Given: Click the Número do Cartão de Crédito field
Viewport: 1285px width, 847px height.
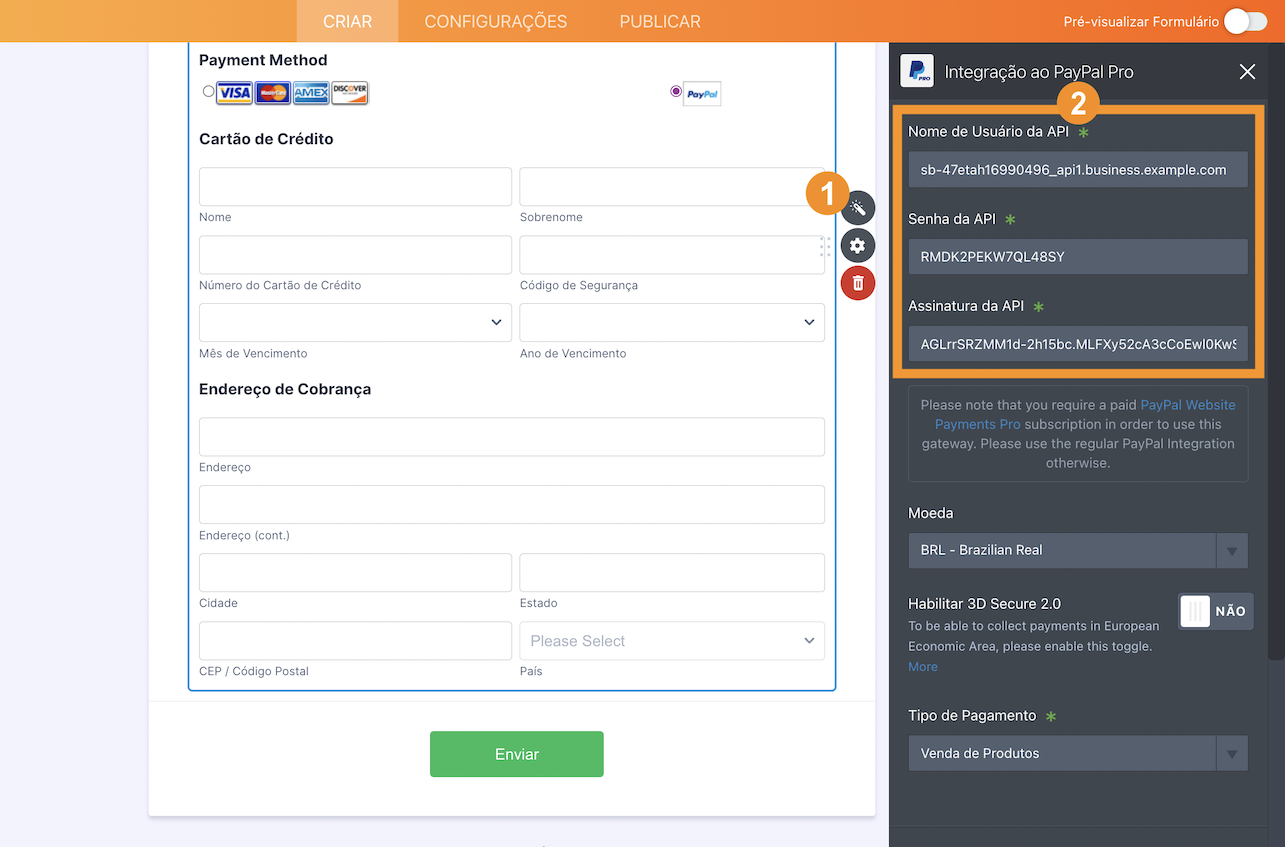Looking at the screenshot, I should point(355,254).
